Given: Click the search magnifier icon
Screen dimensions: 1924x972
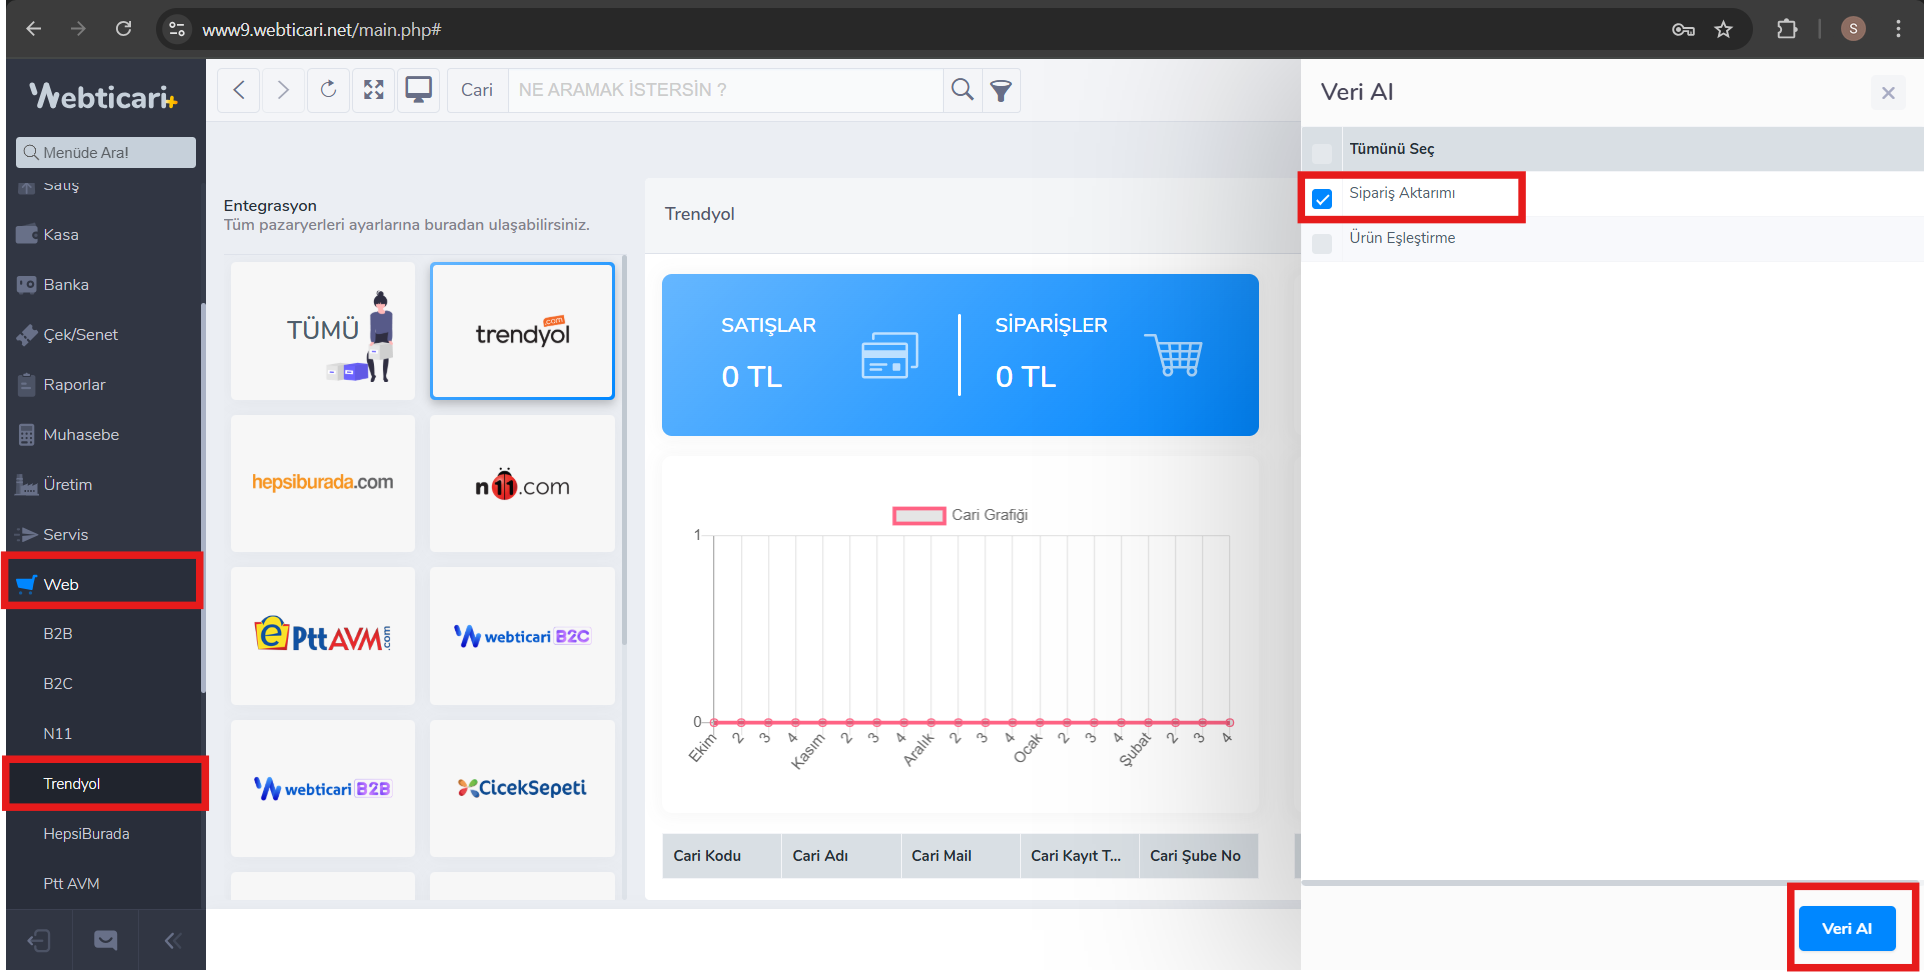Looking at the screenshot, I should click(x=962, y=90).
